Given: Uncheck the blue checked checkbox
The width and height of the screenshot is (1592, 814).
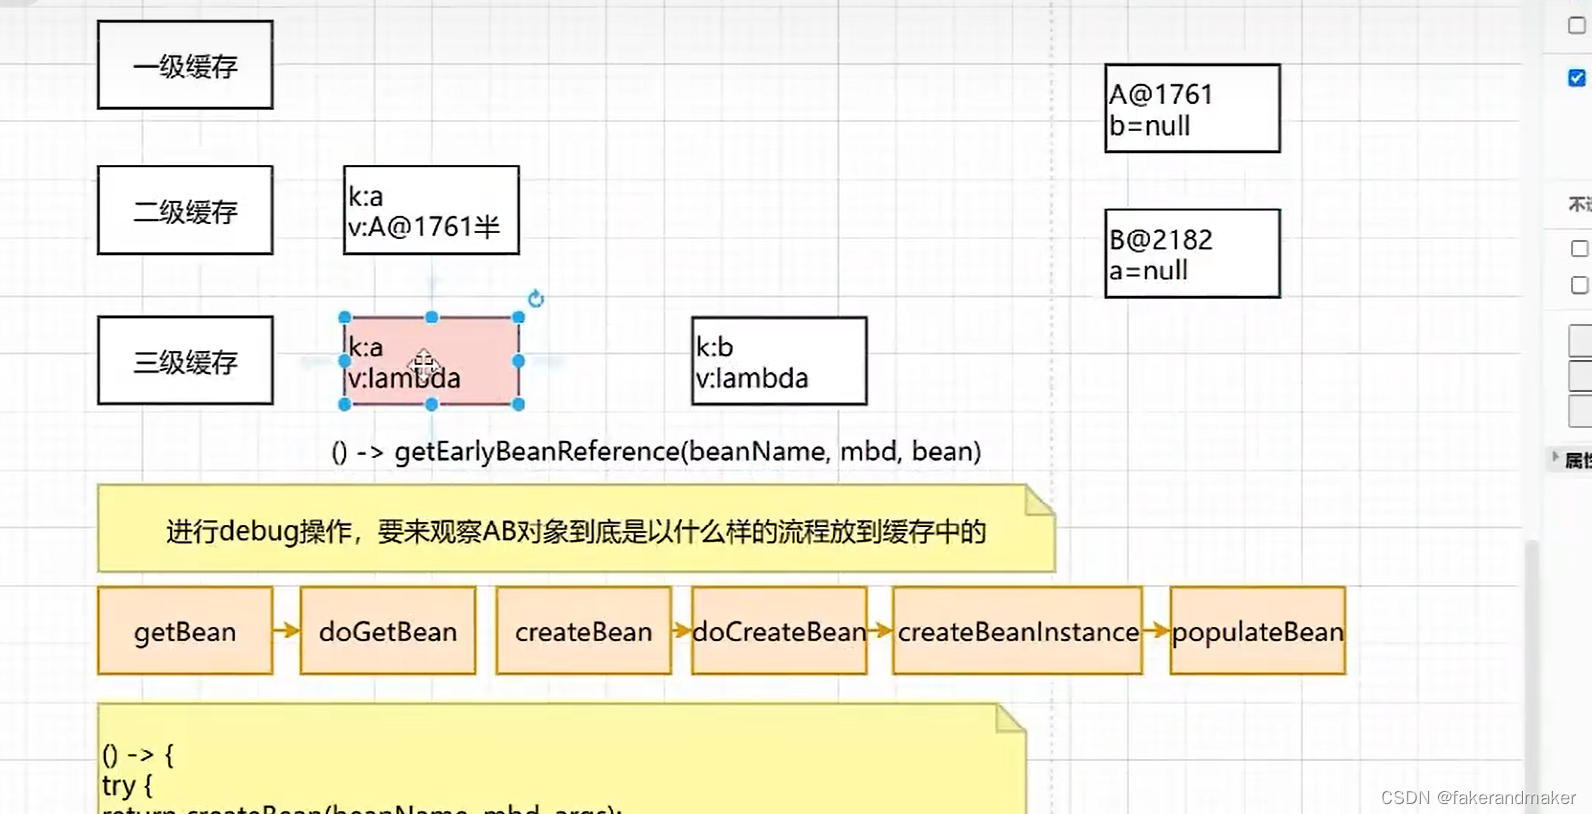Looking at the screenshot, I should click(x=1577, y=77).
